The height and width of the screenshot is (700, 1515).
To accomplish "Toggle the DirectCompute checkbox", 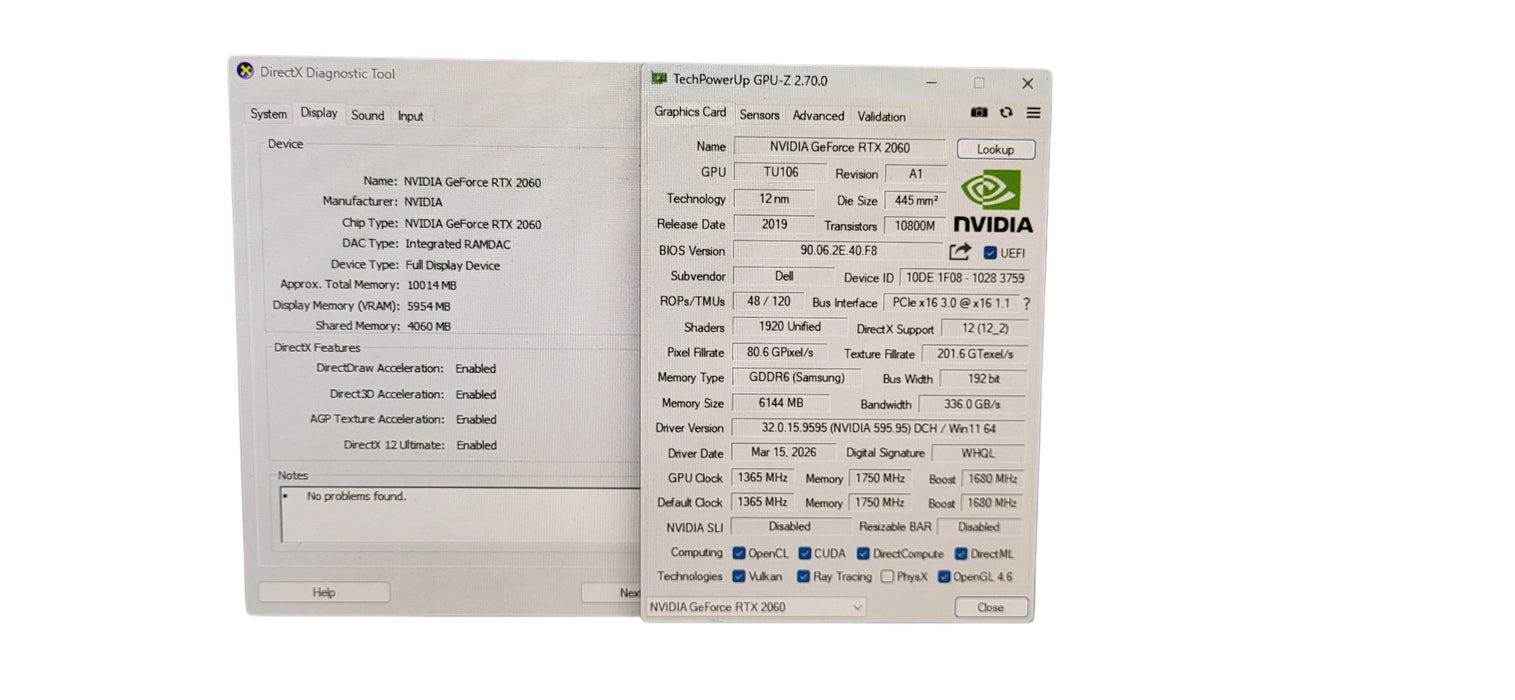I will 863,553.
